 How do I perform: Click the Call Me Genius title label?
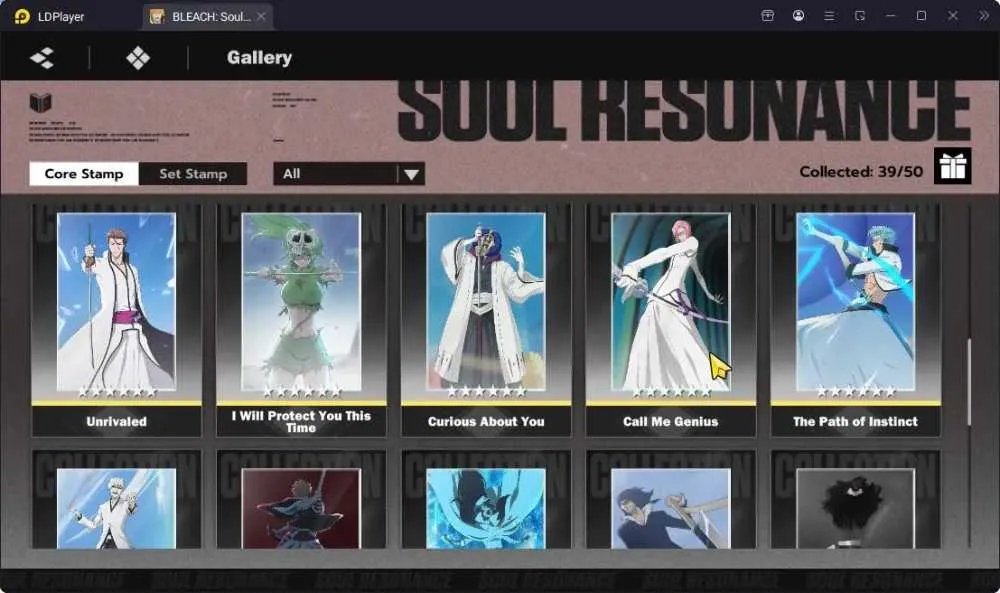671,421
